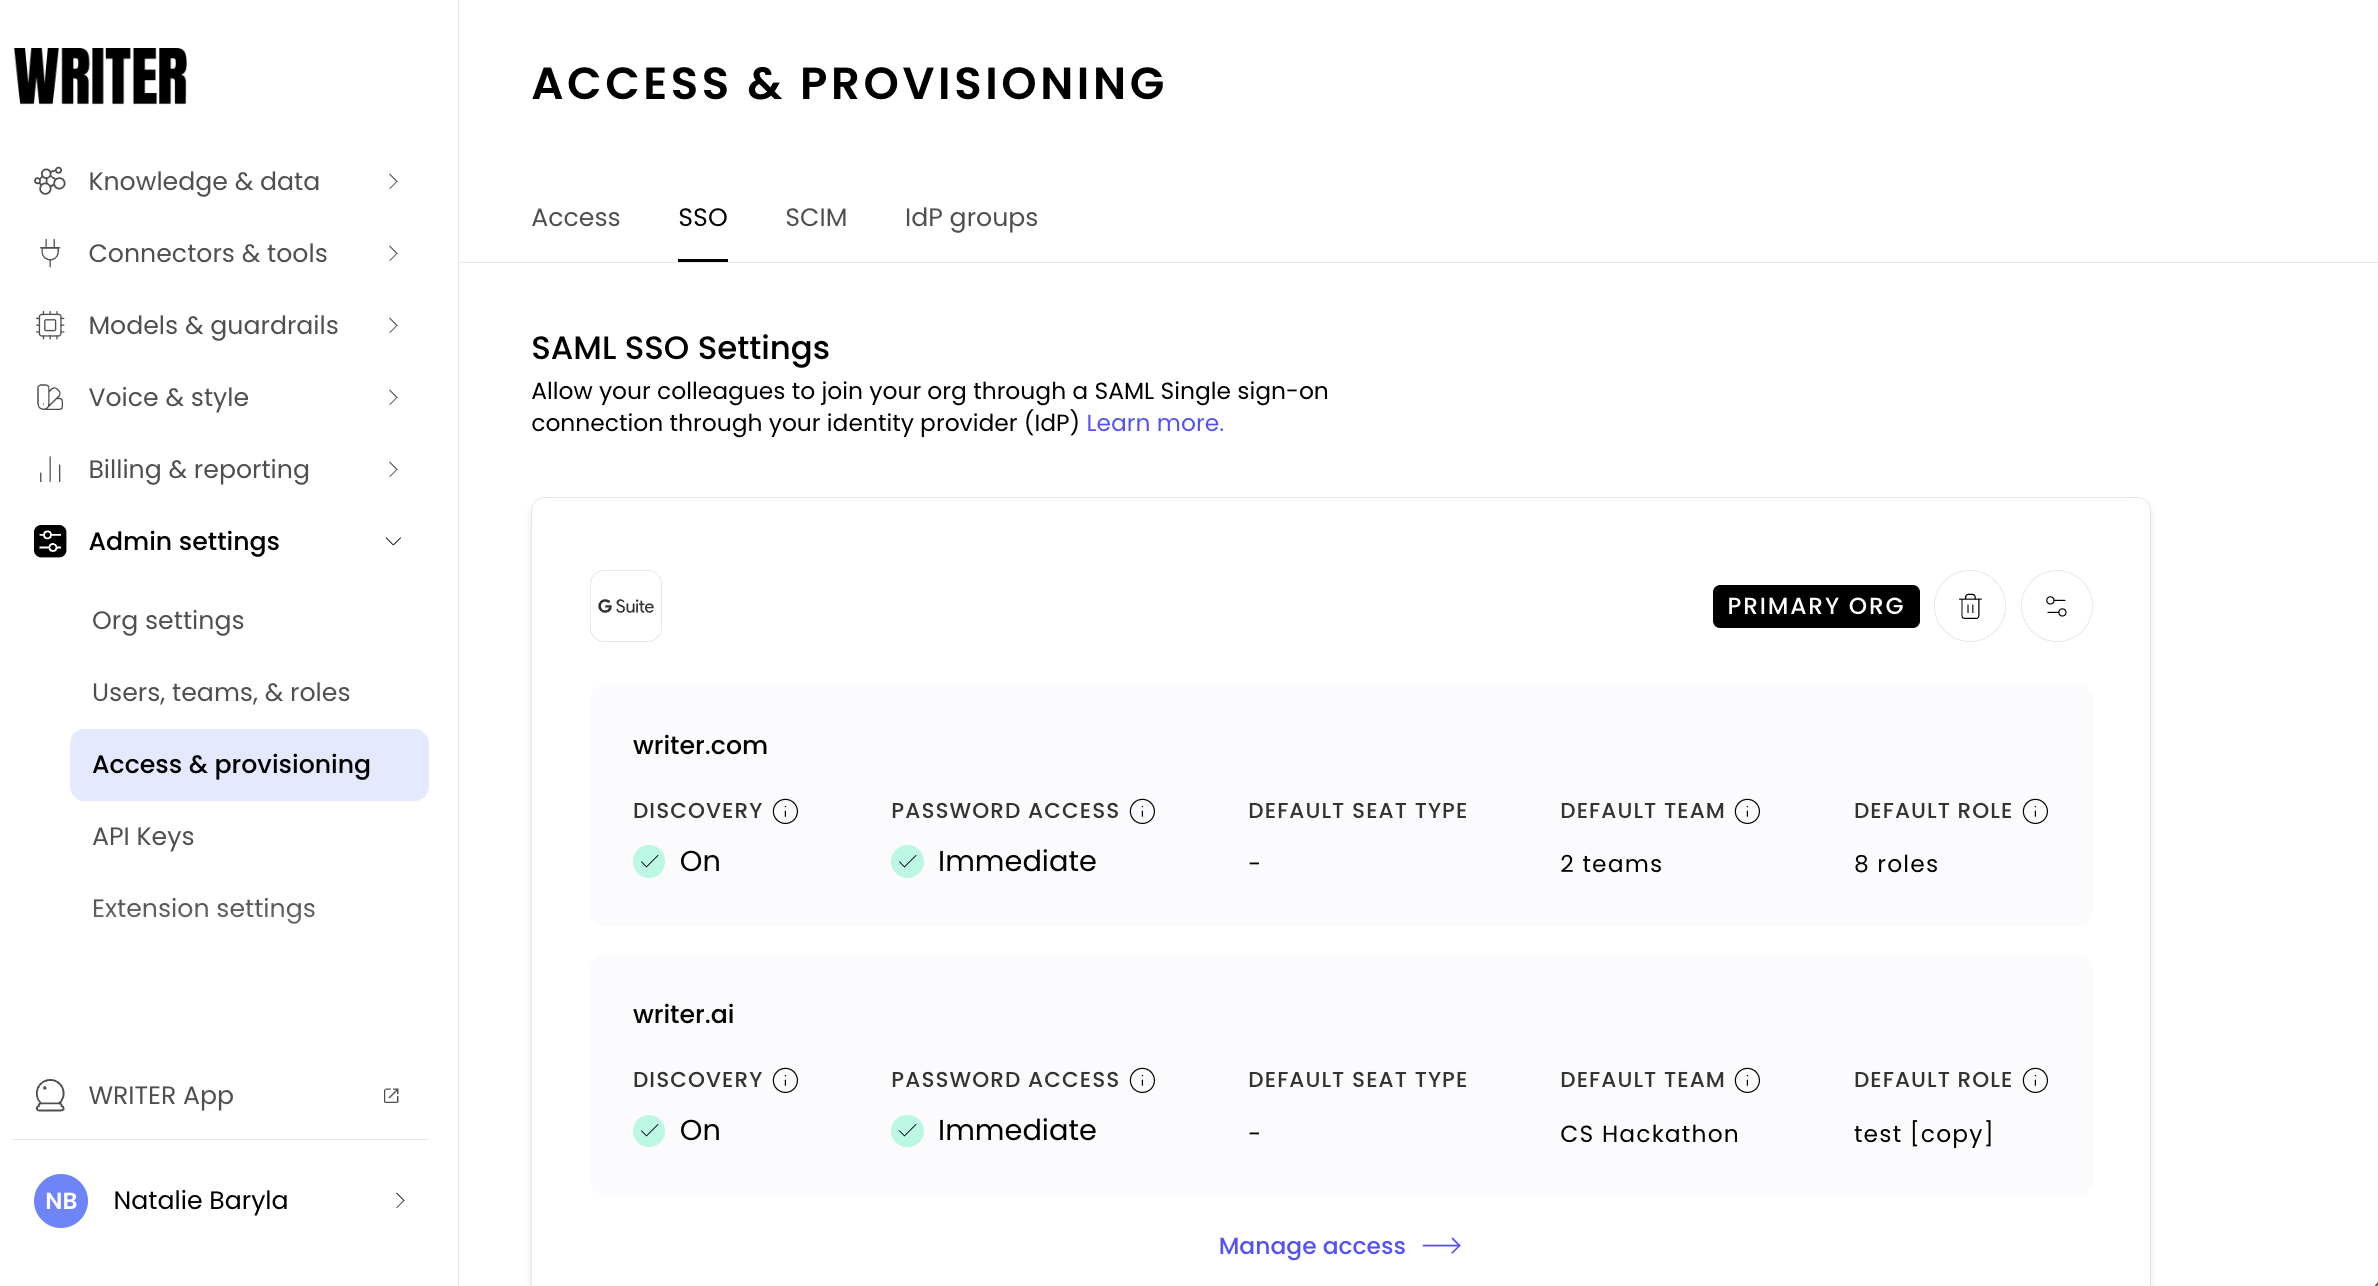This screenshot has height=1286, width=2378.
Task: Click writer.ai Password Access Immediate checkmark
Action: 907,1130
